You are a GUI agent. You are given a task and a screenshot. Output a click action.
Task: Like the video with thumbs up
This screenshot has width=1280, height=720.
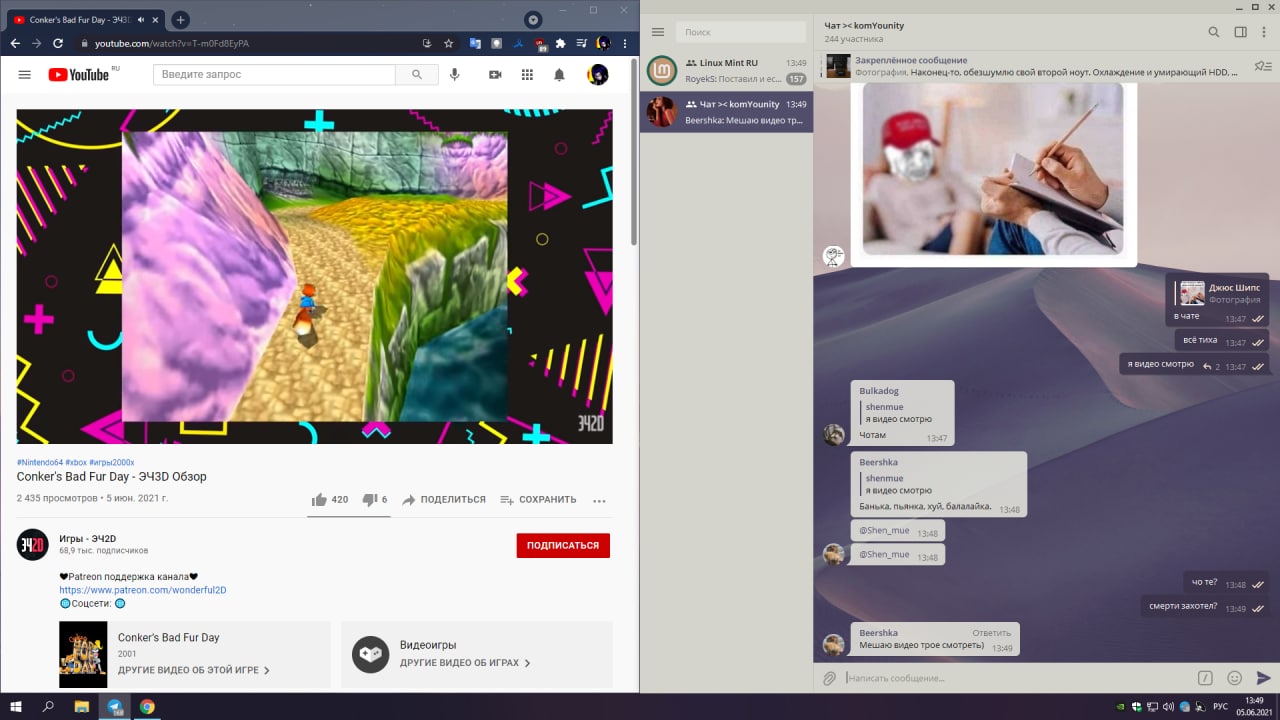[330, 500]
